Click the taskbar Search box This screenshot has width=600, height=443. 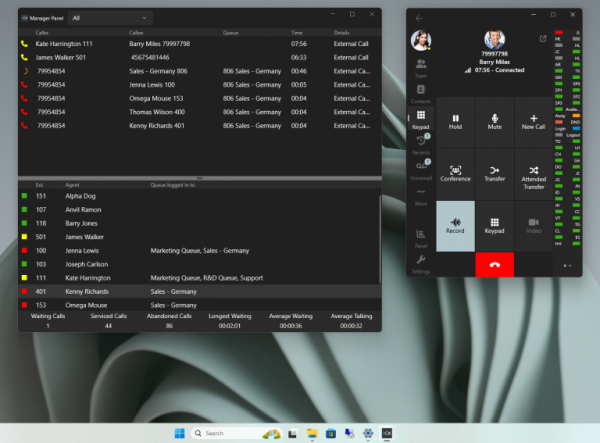236,433
